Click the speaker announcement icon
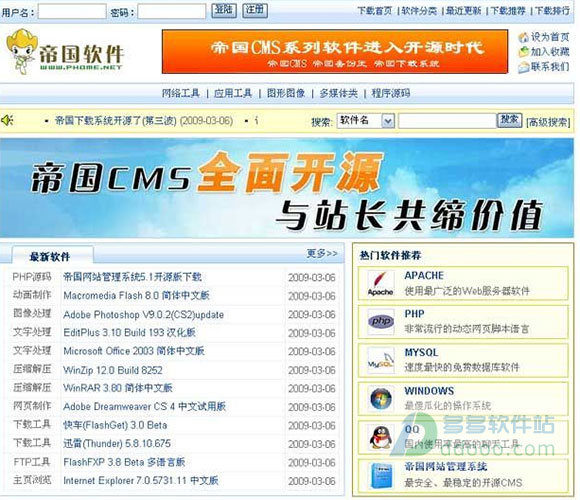Screen dimensions: 580x500 coord(7,120)
